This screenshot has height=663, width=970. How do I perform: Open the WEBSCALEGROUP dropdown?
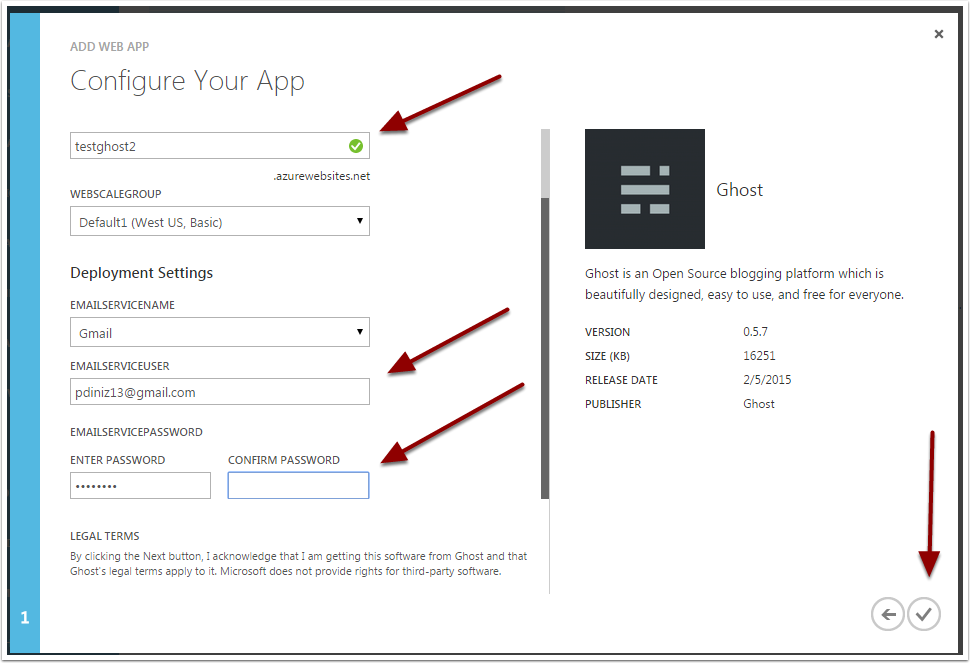coord(220,221)
